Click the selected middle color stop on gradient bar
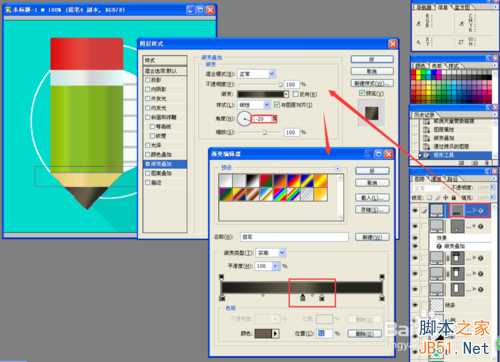This screenshot has width=500, height=362. point(303,298)
